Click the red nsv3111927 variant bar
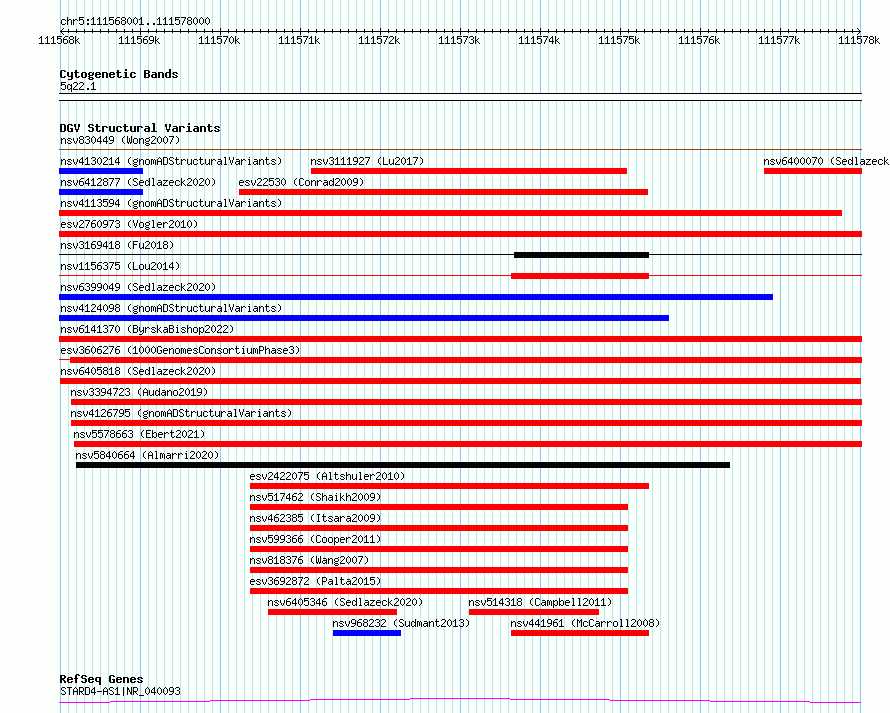890x713 pixels. pos(469,171)
